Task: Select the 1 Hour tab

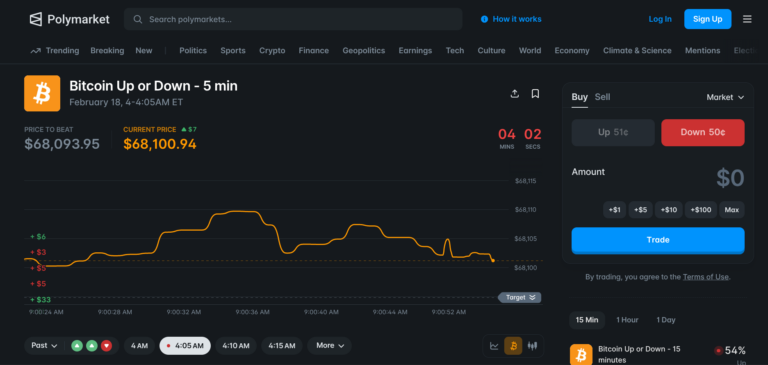Action: click(x=627, y=320)
